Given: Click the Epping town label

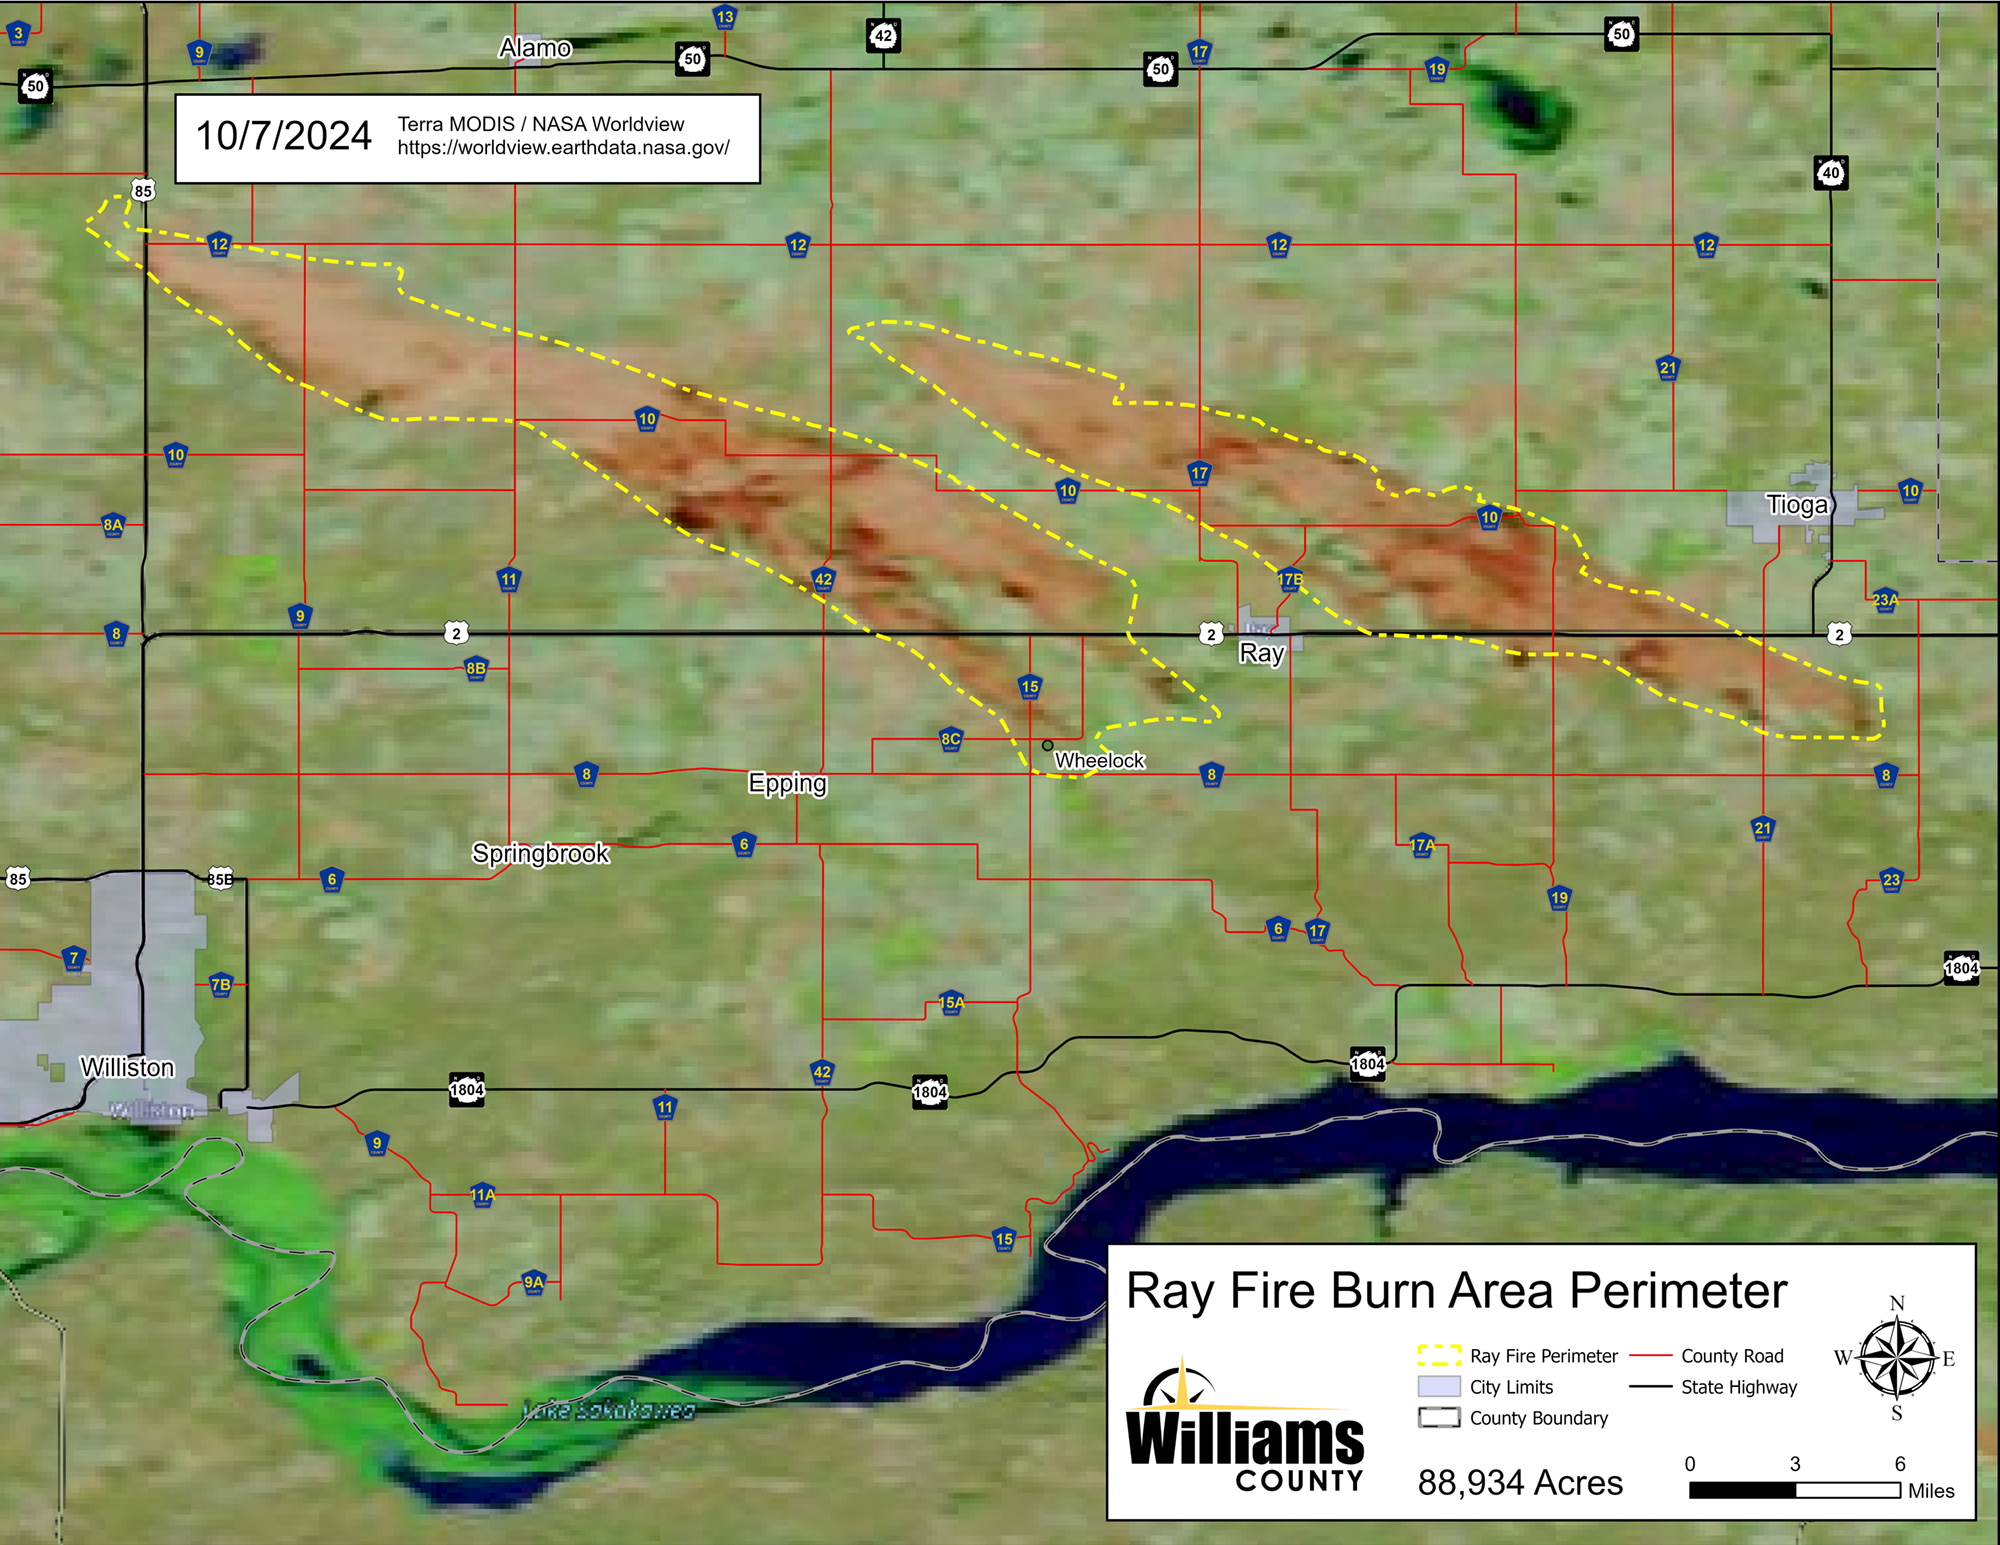Looking at the screenshot, I should 788,783.
